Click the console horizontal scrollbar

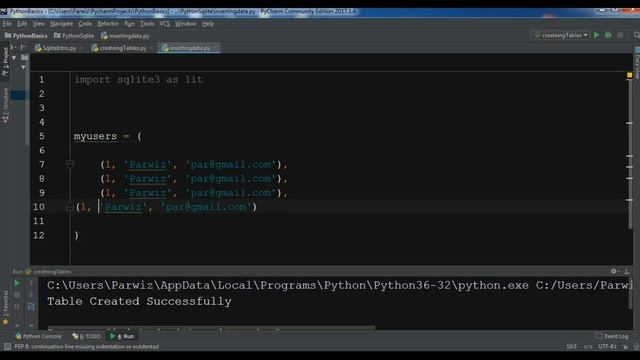(211, 327)
